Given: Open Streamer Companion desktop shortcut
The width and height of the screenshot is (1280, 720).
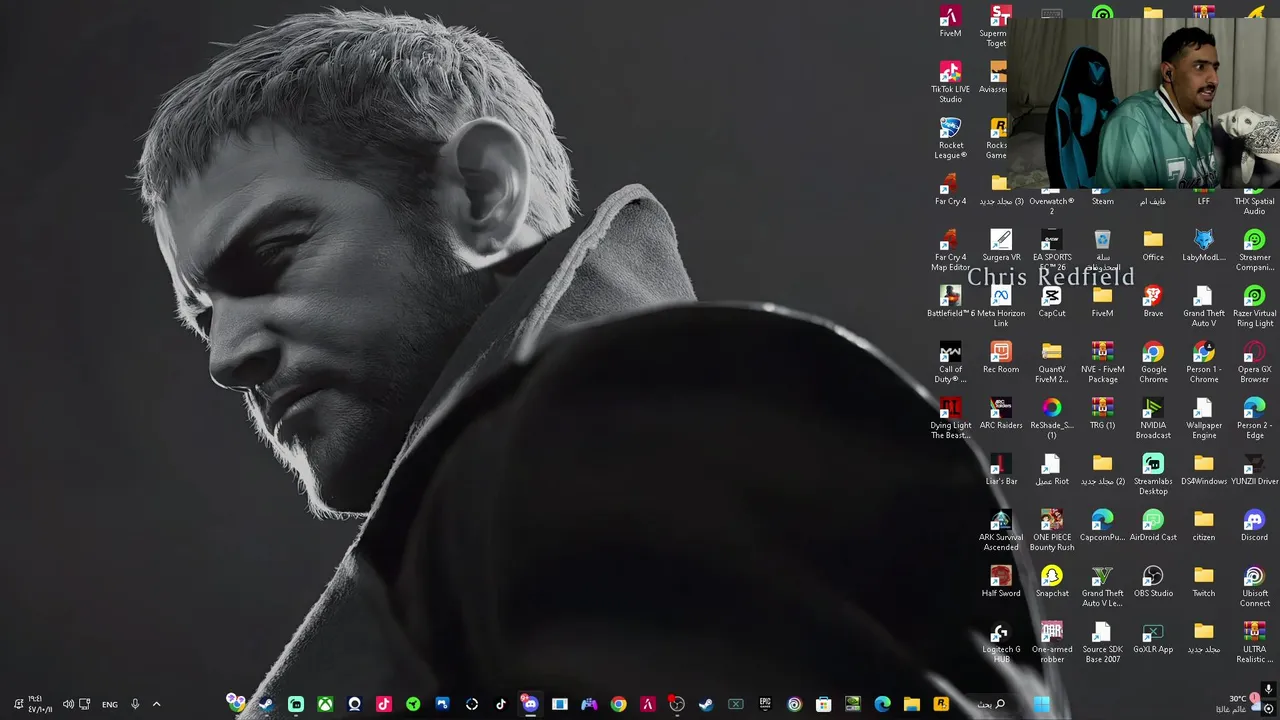Looking at the screenshot, I should 1254,250.
